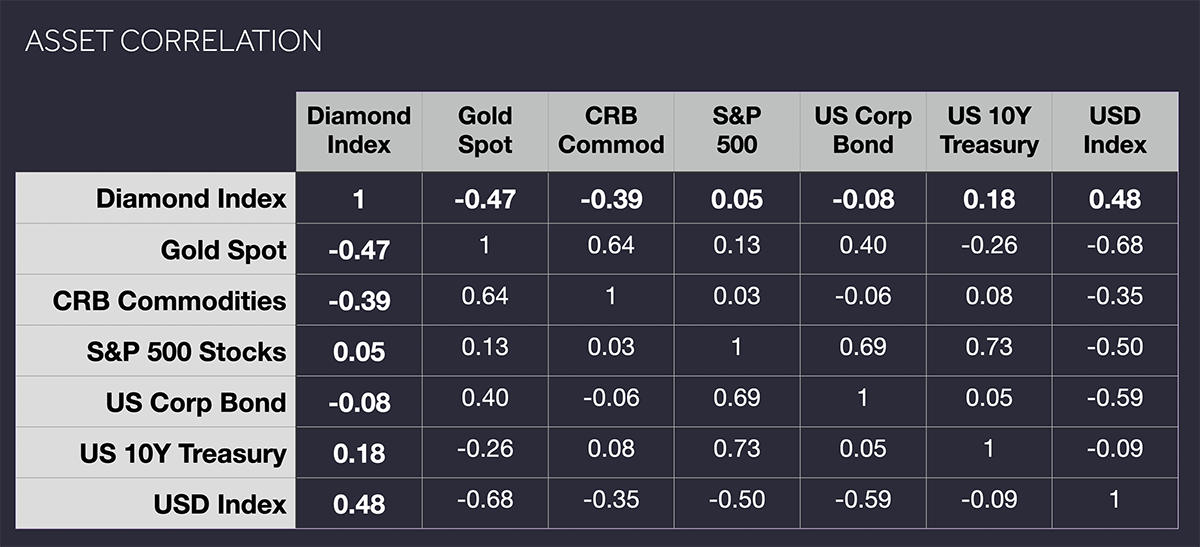This screenshot has width=1200, height=547.
Task: Select the Gold Spot row label
Action: [223, 249]
